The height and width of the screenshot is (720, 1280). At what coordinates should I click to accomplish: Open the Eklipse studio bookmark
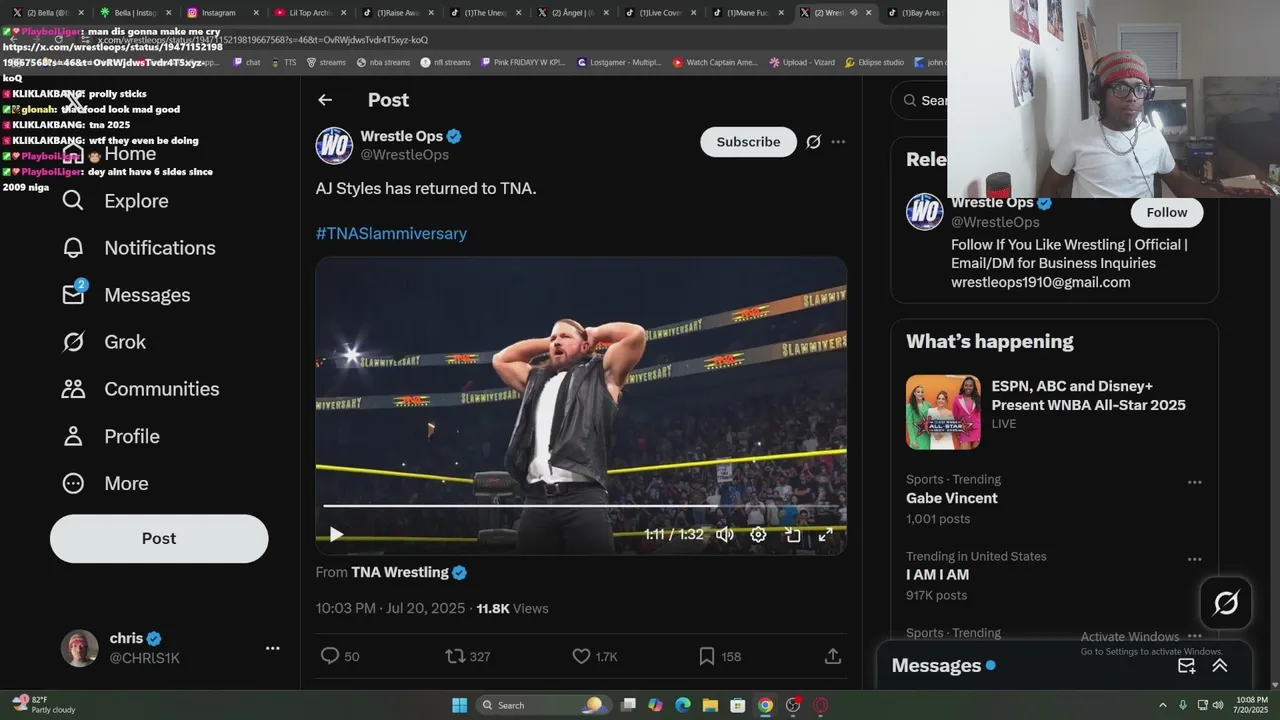(873, 62)
